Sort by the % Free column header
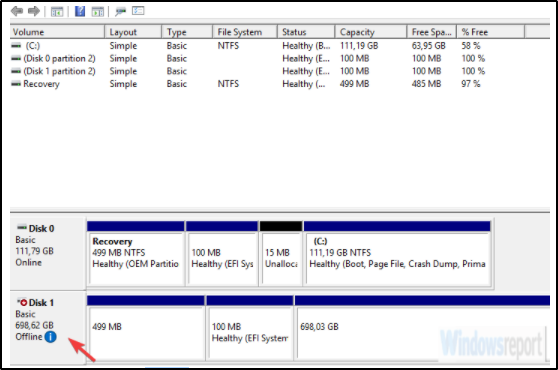 [491, 32]
